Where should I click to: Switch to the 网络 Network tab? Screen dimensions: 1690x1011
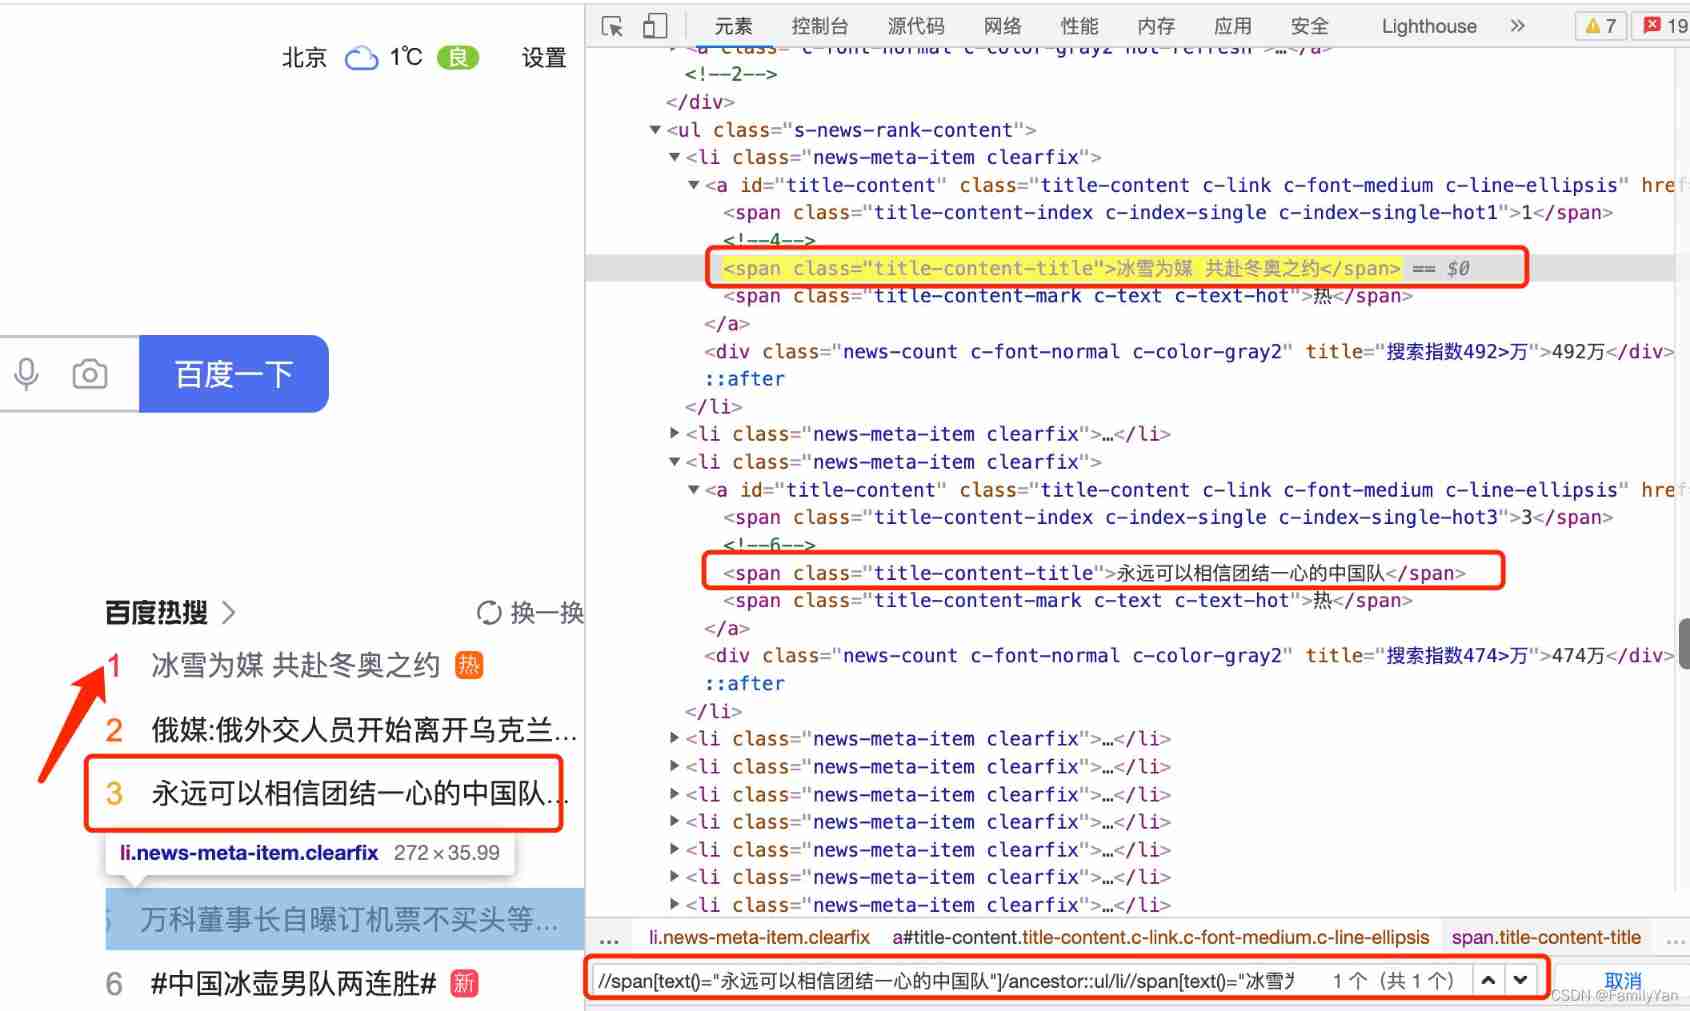tap(1003, 26)
